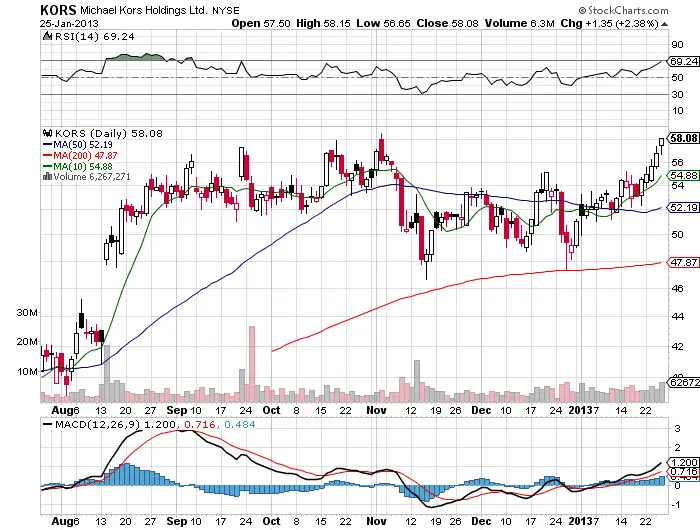Image resolution: width=700 pixels, height=530 pixels.
Task: Click the 2 level on MACD axis
Action: tap(677, 447)
